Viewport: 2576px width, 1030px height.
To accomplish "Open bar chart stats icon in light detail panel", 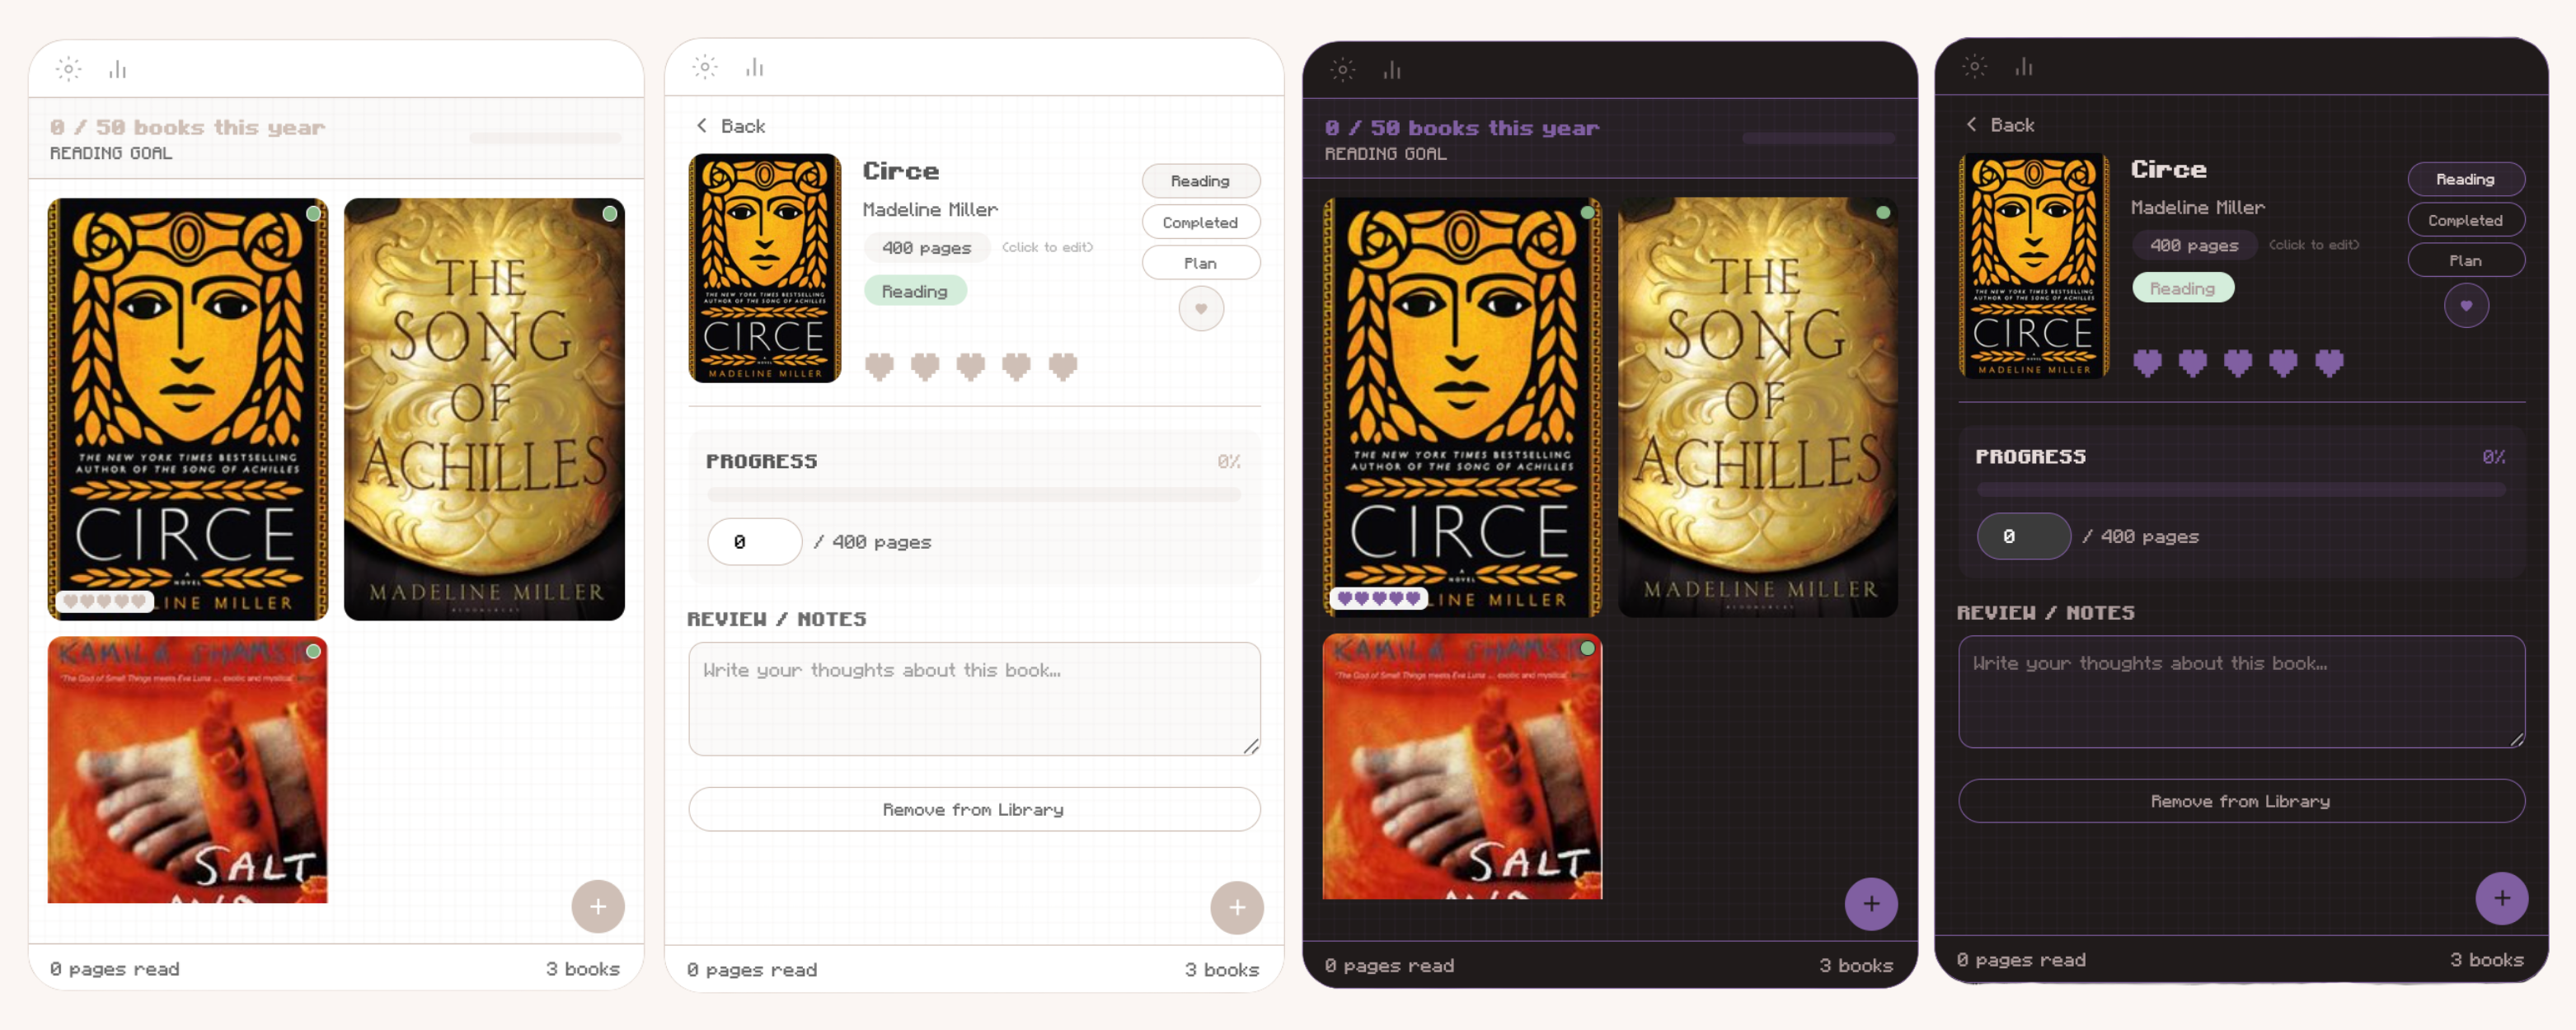I will 755,67.
